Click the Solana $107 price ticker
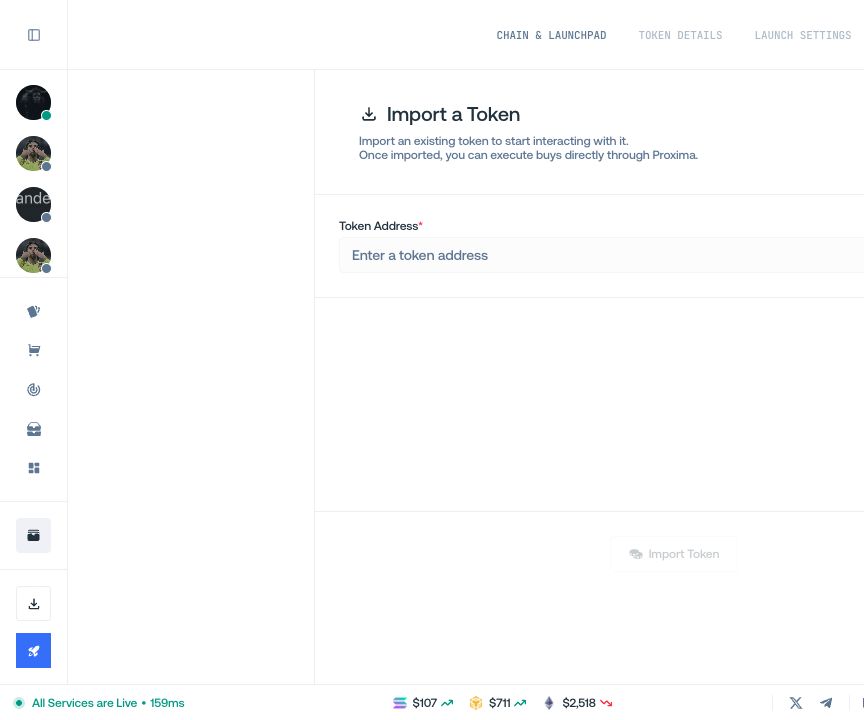Image resolution: width=864 pixels, height=720 pixels. point(423,703)
